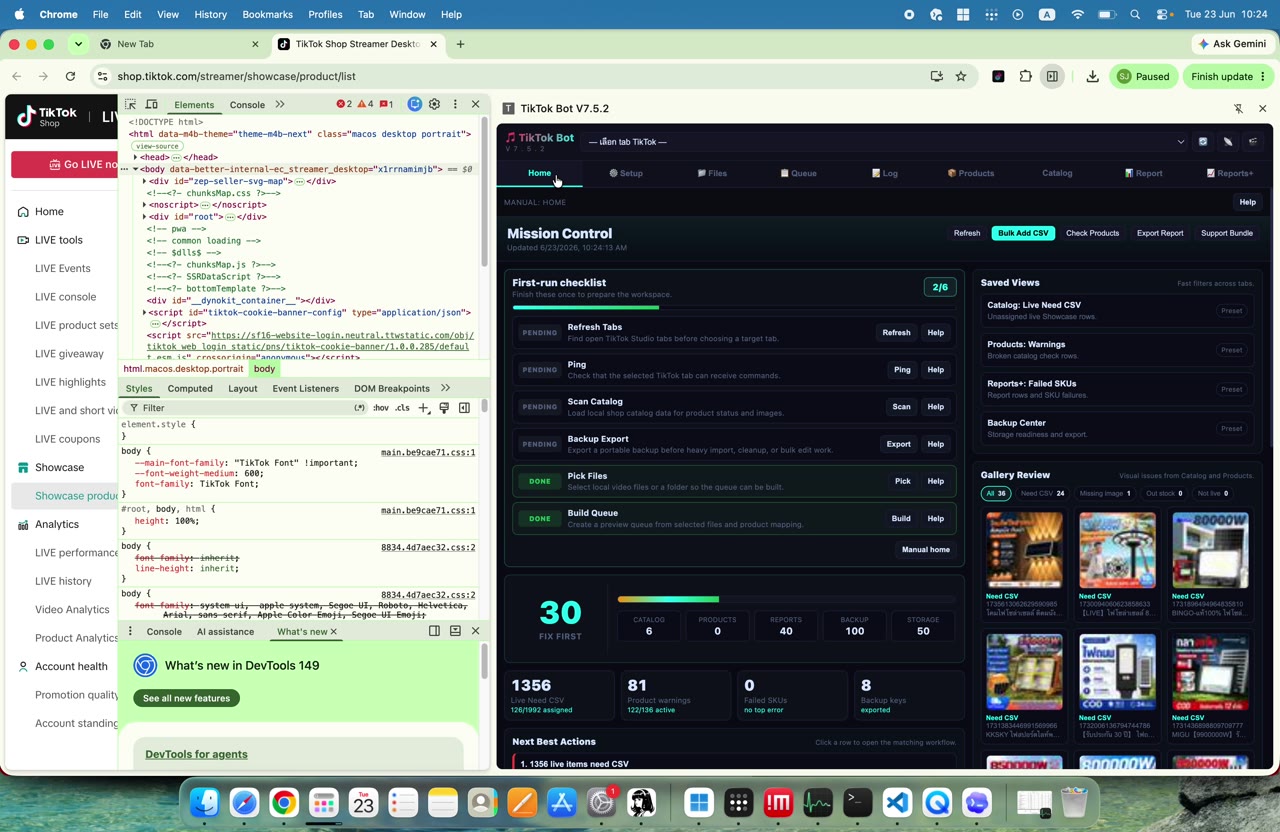The image size is (1280, 832).
Task: Refresh the tab list in TikTok Bot header
Action: (1203, 142)
